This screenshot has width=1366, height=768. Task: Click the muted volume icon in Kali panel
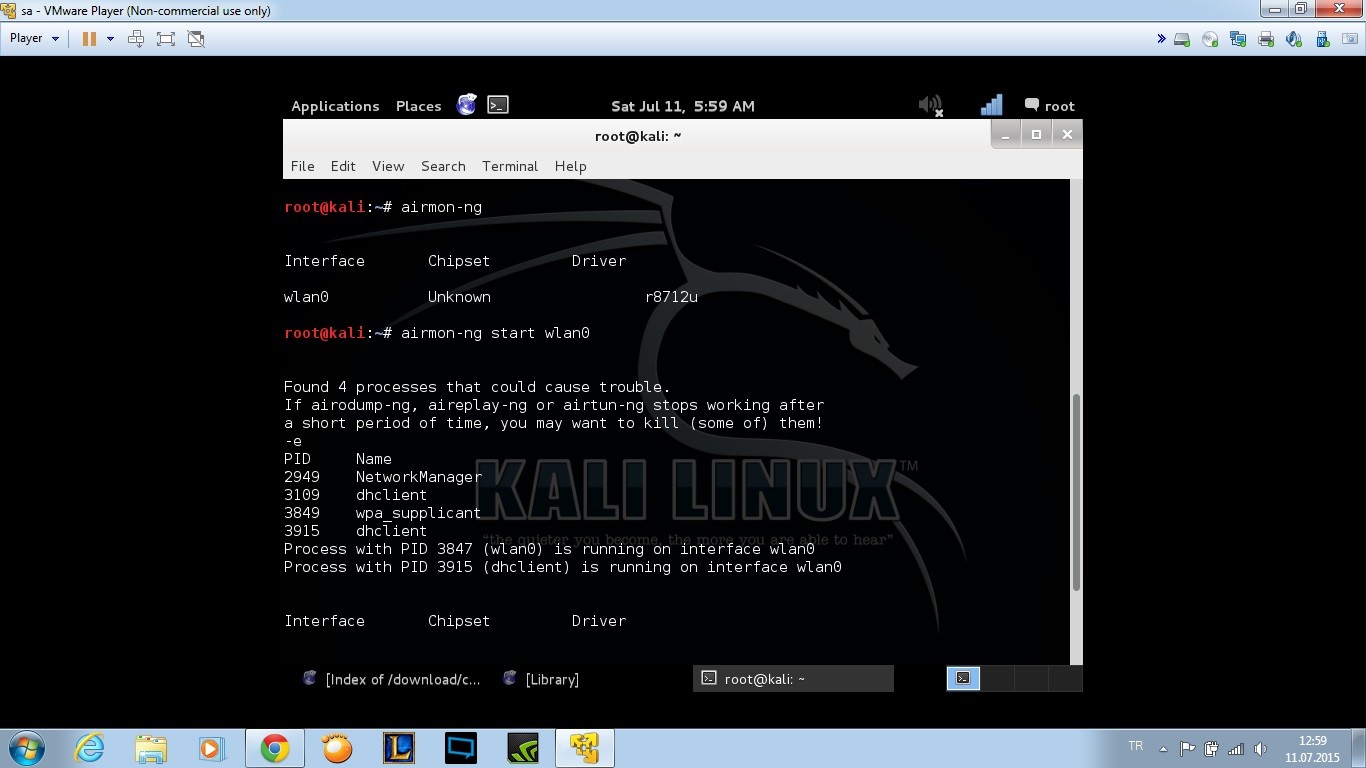(x=931, y=105)
